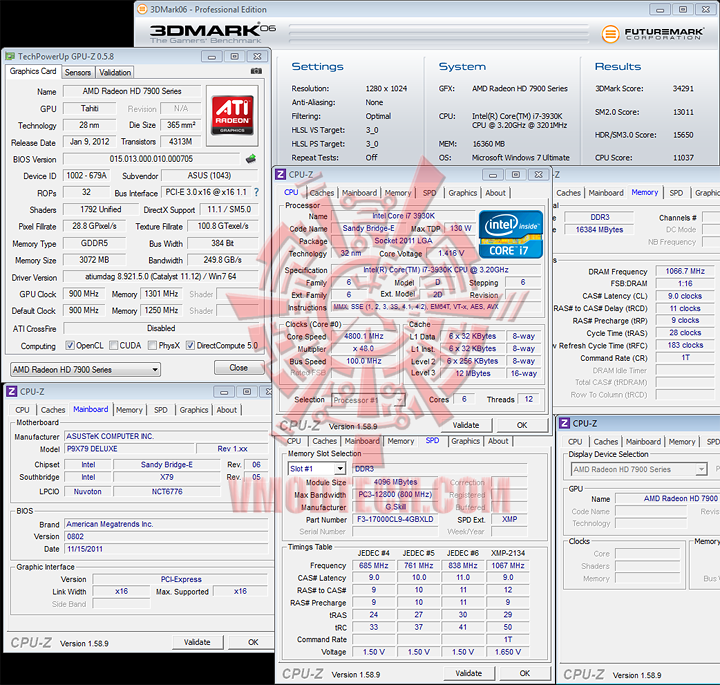The height and width of the screenshot is (685, 720).
Task: Click the Code Name value Sandy Bridge-E
Action: coord(368,228)
